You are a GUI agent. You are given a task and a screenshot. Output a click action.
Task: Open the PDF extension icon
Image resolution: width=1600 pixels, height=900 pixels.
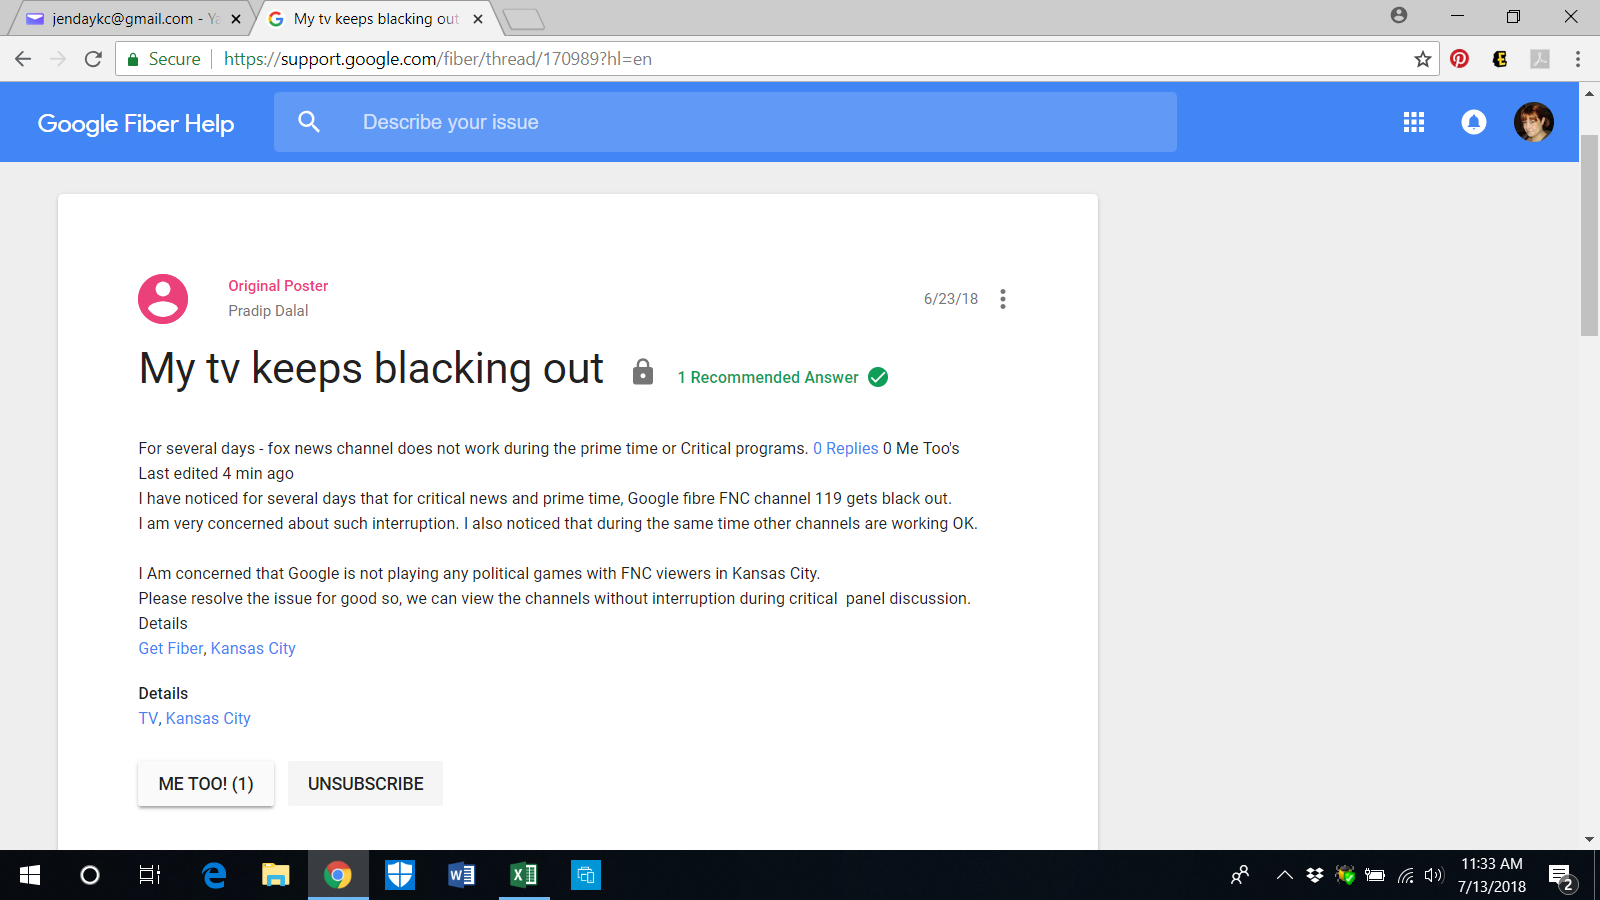[1540, 59]
